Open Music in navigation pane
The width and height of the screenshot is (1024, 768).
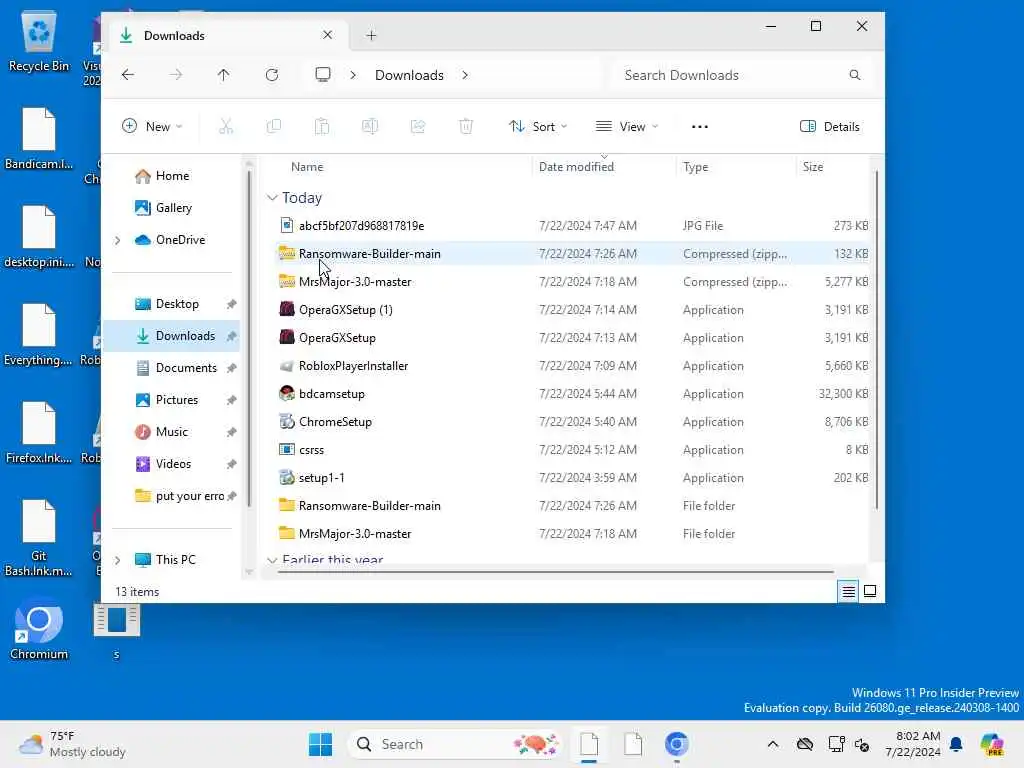tap(172, 432)
